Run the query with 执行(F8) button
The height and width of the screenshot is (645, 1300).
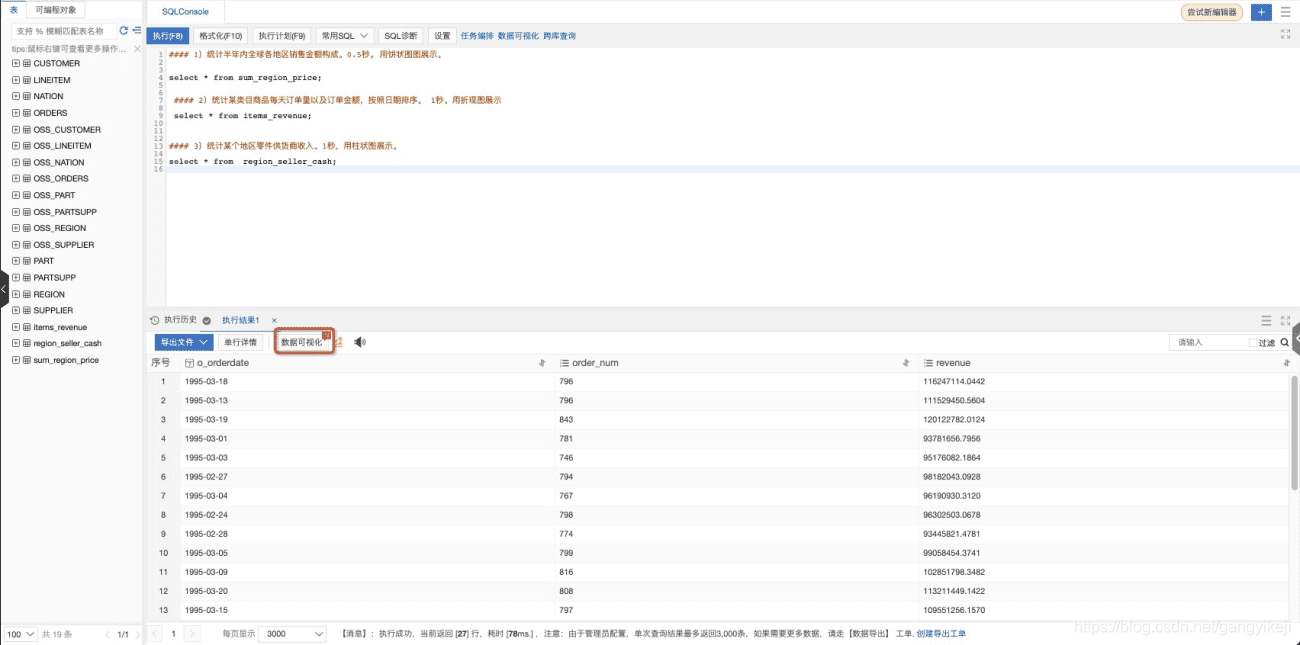167,35
